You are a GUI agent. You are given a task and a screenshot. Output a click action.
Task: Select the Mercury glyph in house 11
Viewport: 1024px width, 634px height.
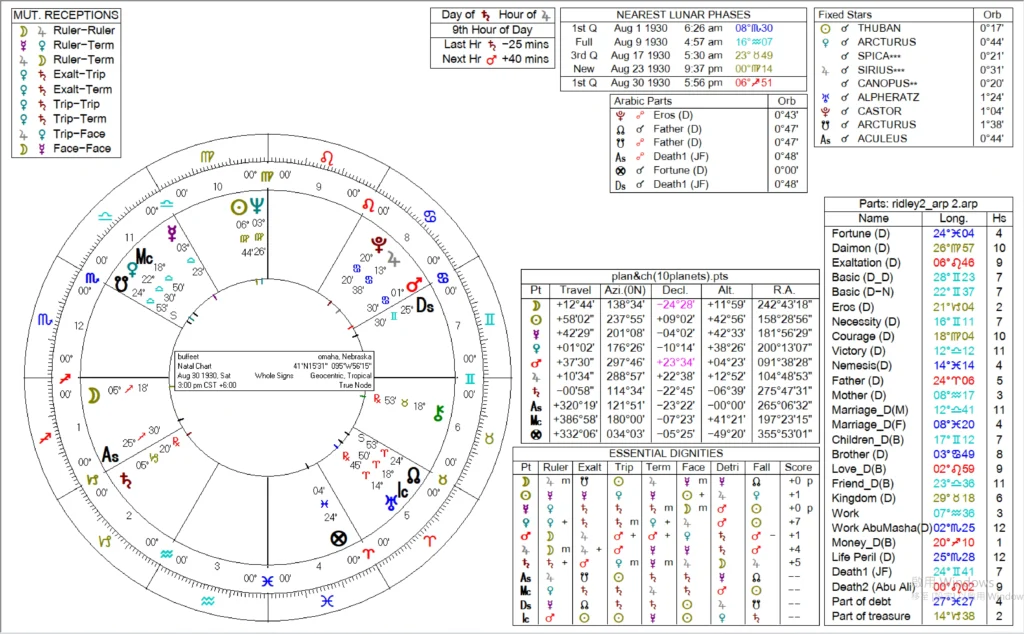173,233
